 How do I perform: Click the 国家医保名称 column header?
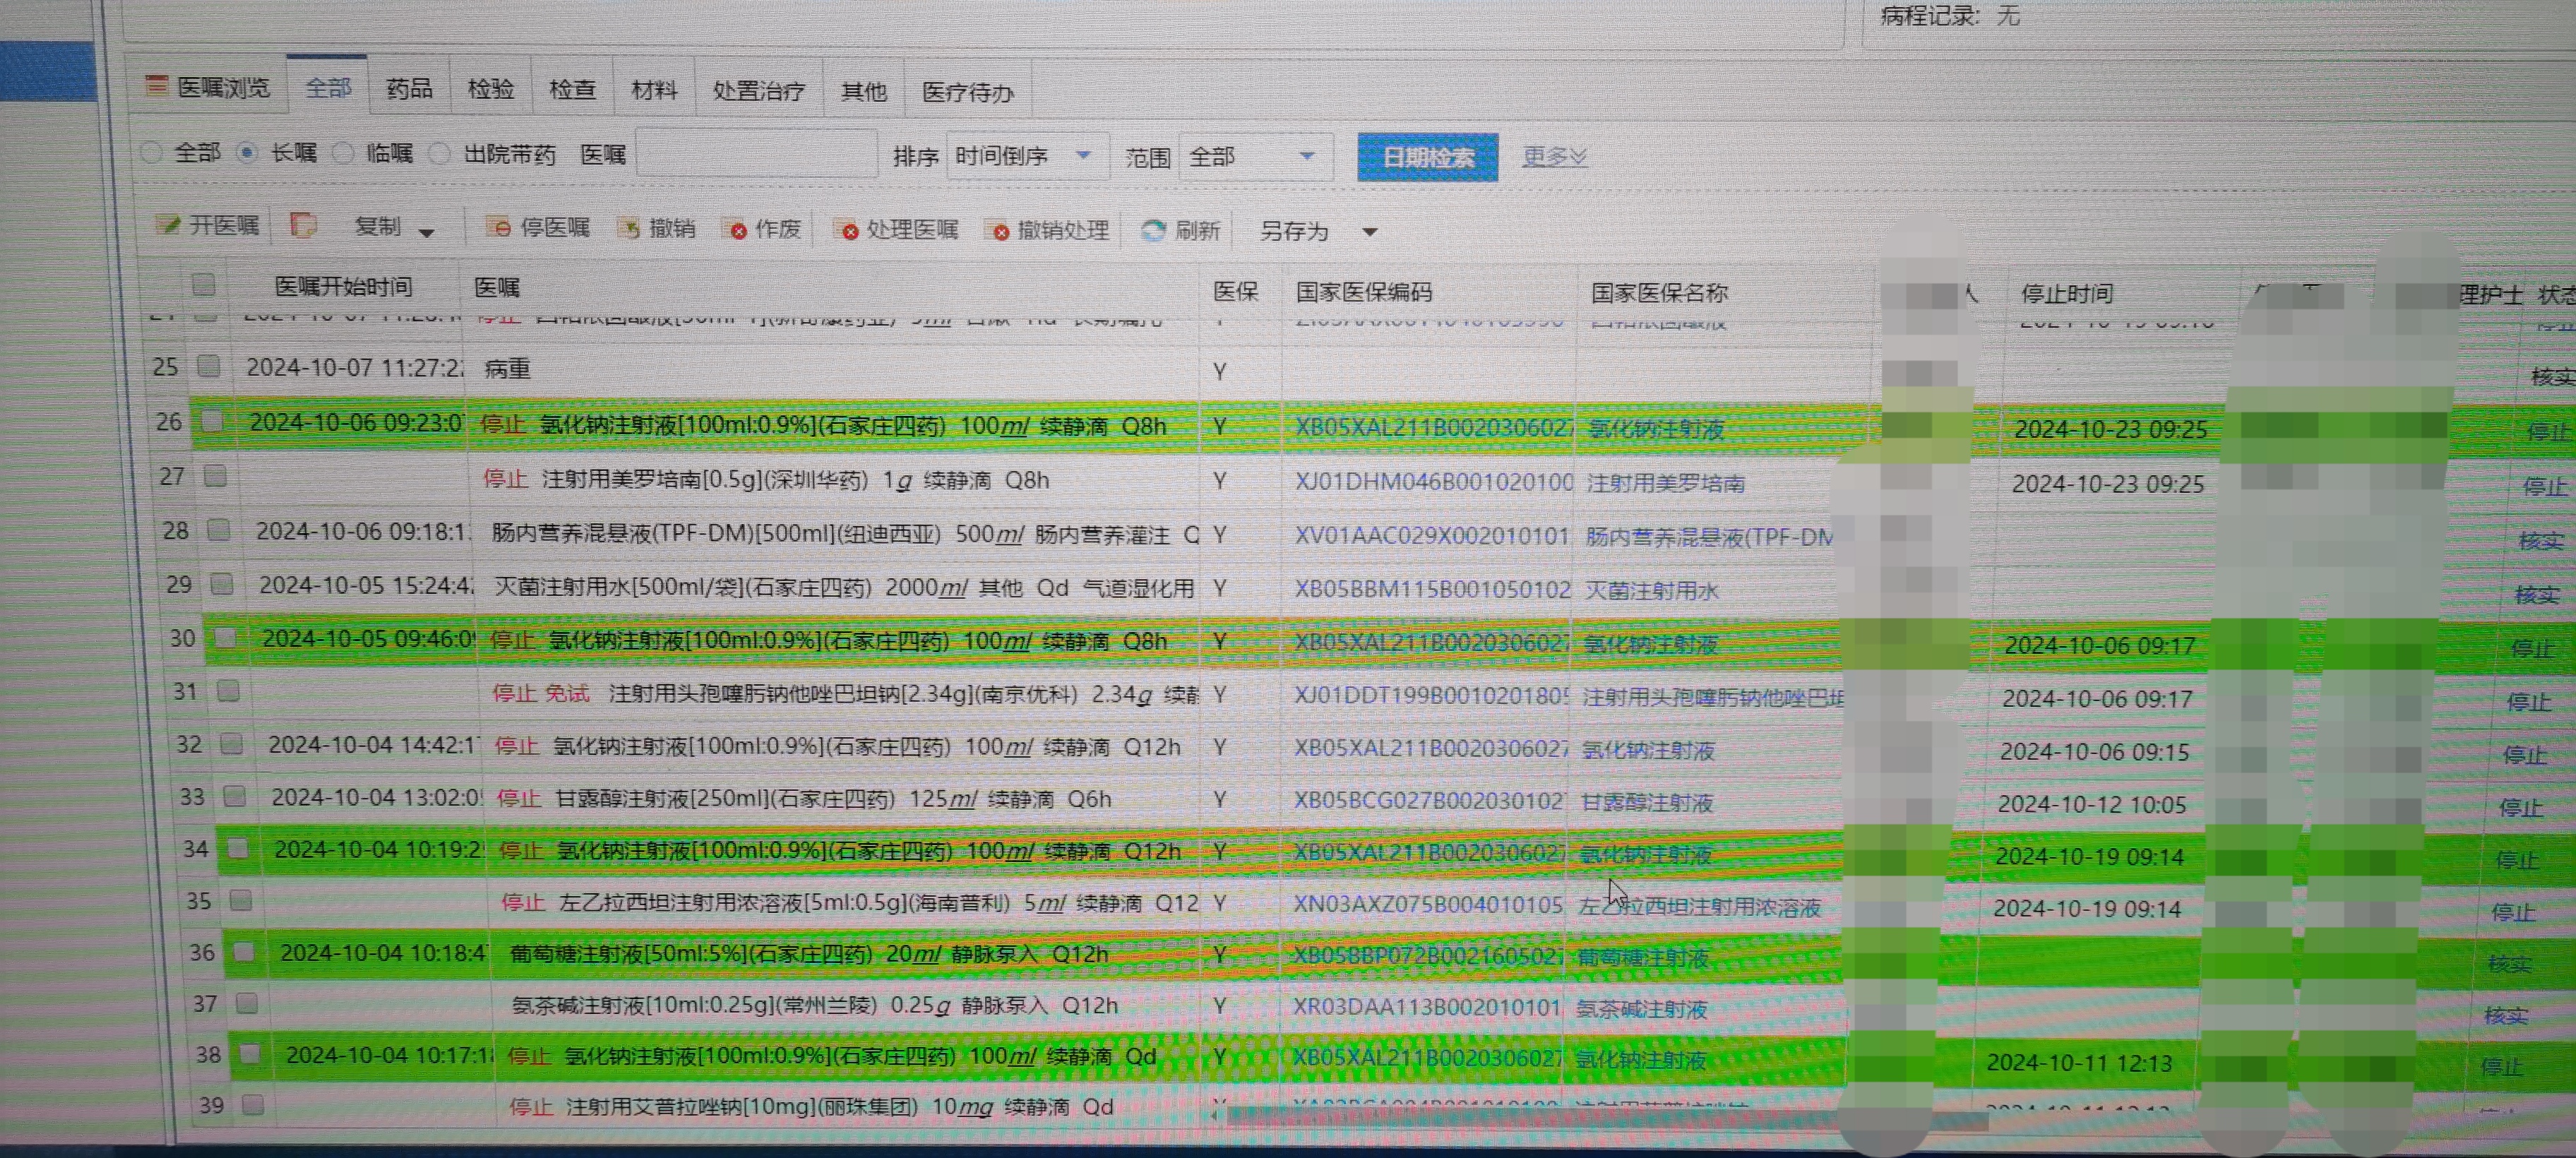point(1659,293)
